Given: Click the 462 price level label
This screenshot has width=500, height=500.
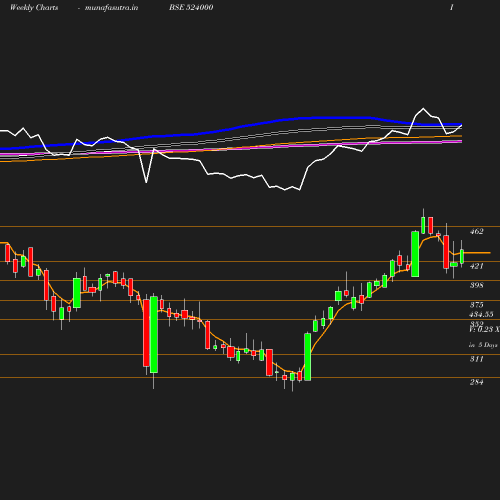Looking at the screenshot, I should point(476,231).
